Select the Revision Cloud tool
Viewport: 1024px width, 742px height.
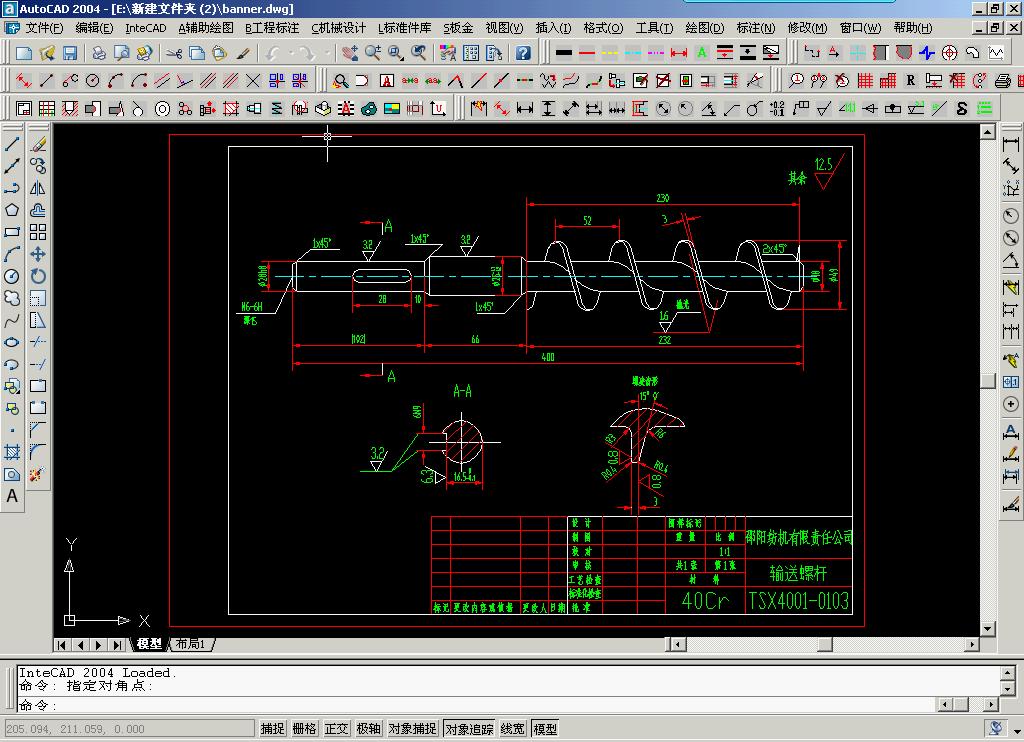[12, 298]
